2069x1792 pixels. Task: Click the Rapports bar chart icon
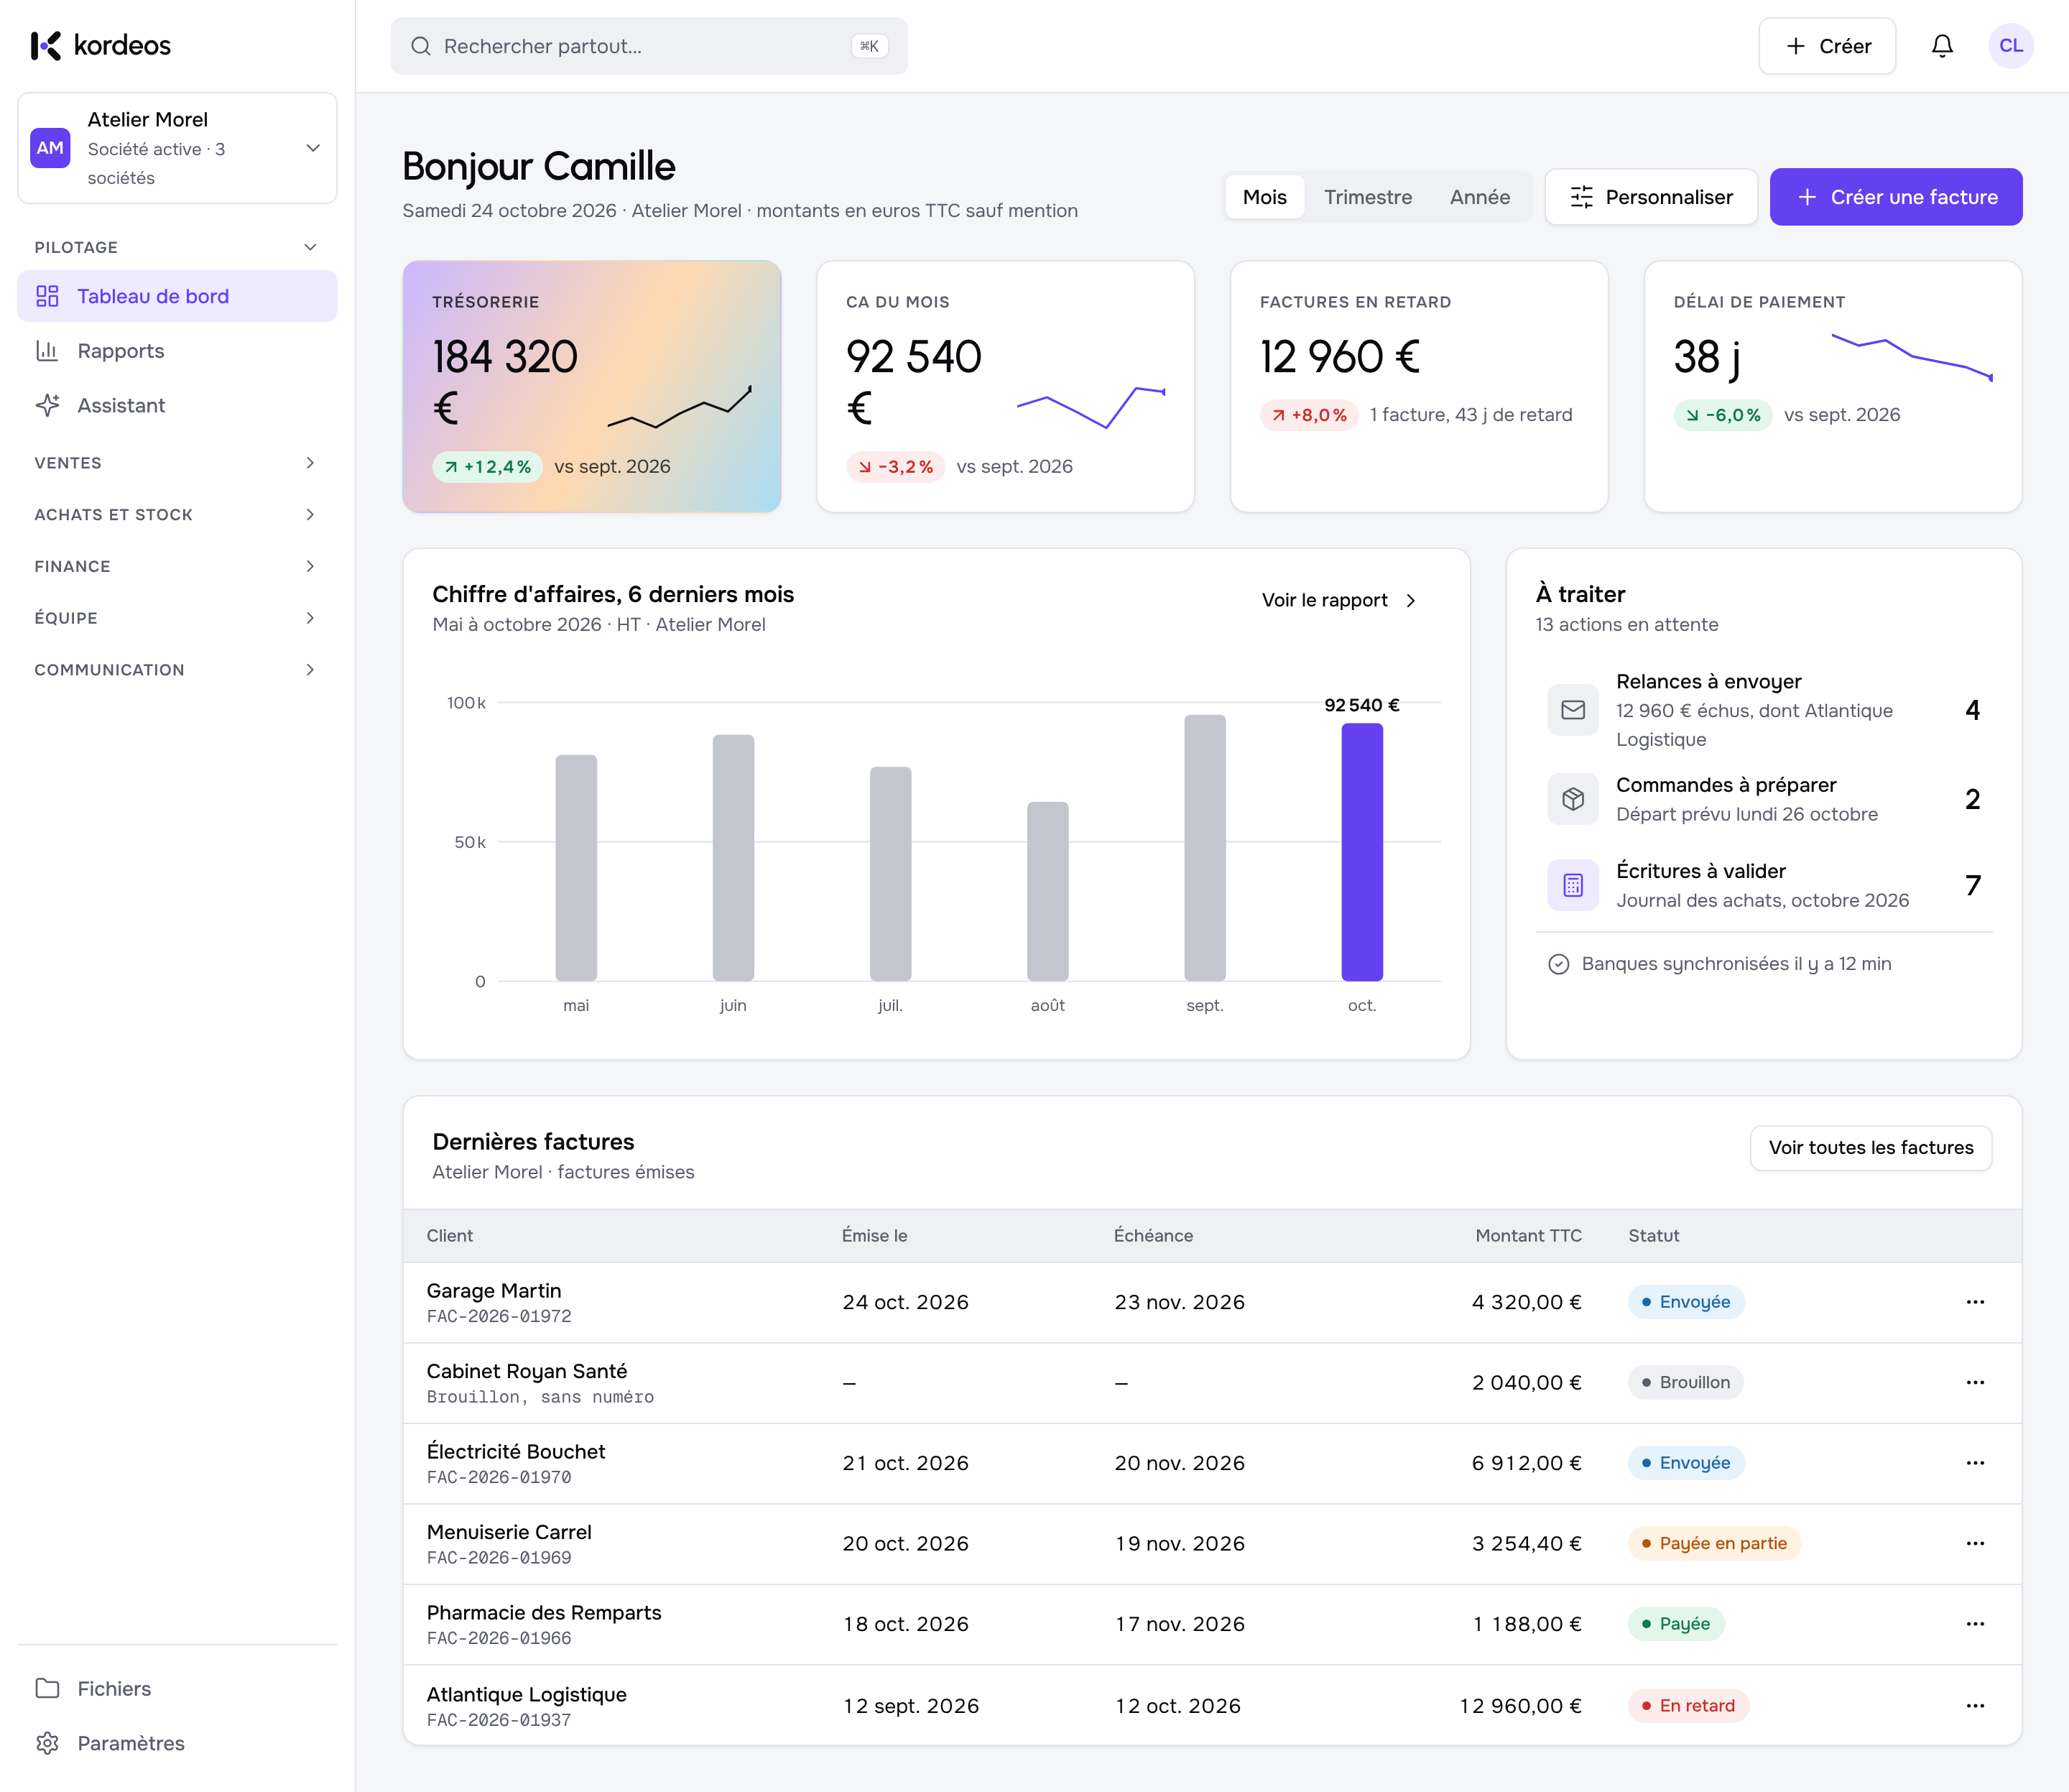[x=47, y=351]
